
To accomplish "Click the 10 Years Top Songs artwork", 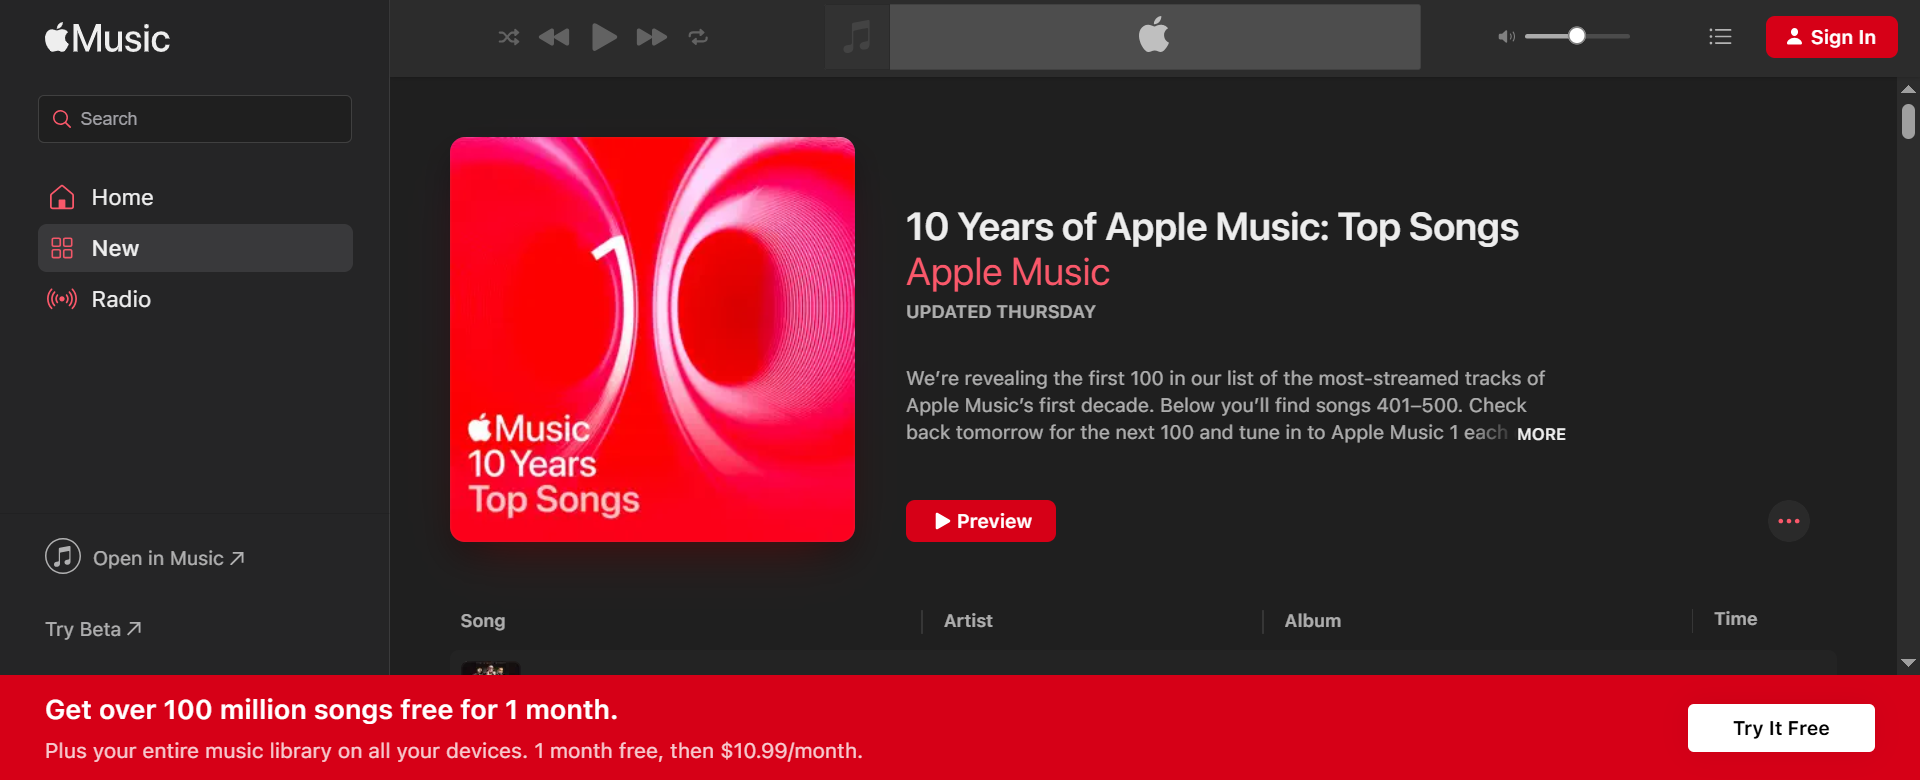I will (652, 339).
